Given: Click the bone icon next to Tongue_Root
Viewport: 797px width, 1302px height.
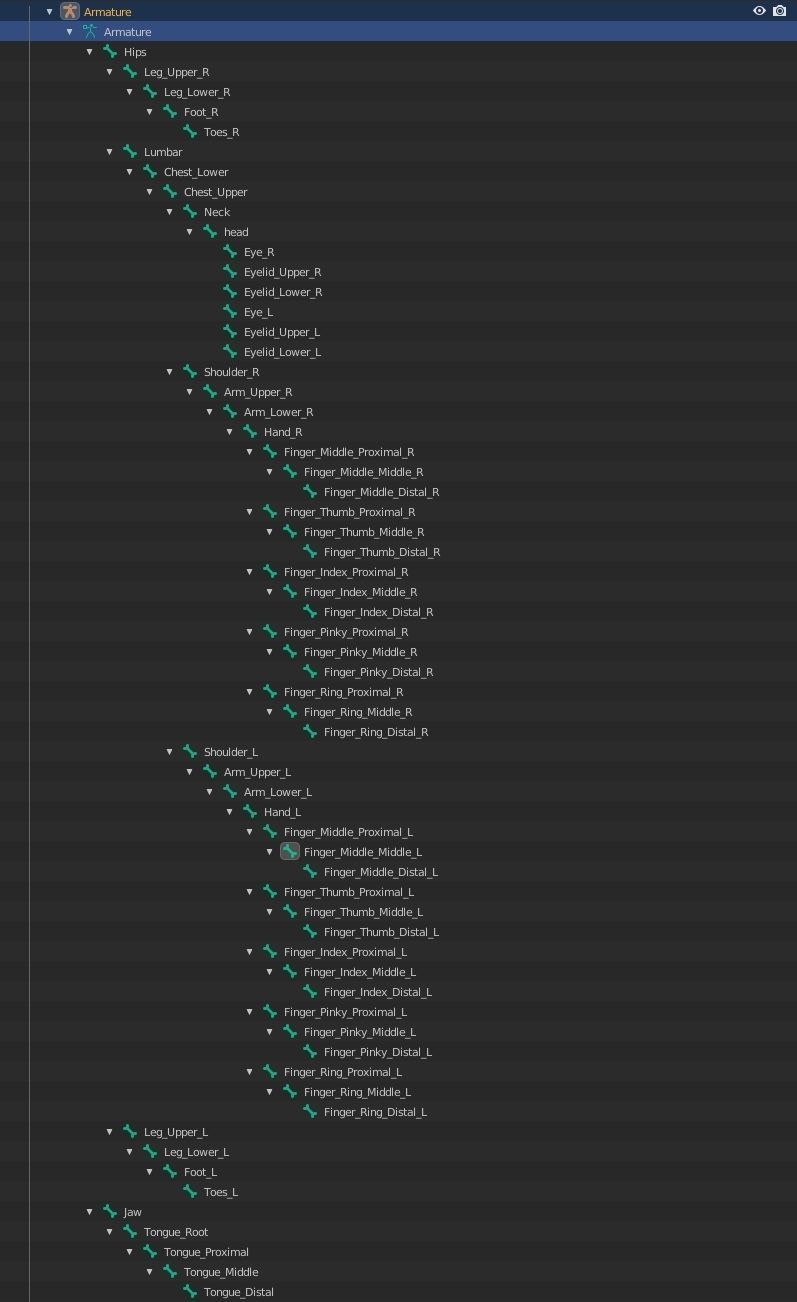Looking at the screenshot, I should coord(130,1232).
